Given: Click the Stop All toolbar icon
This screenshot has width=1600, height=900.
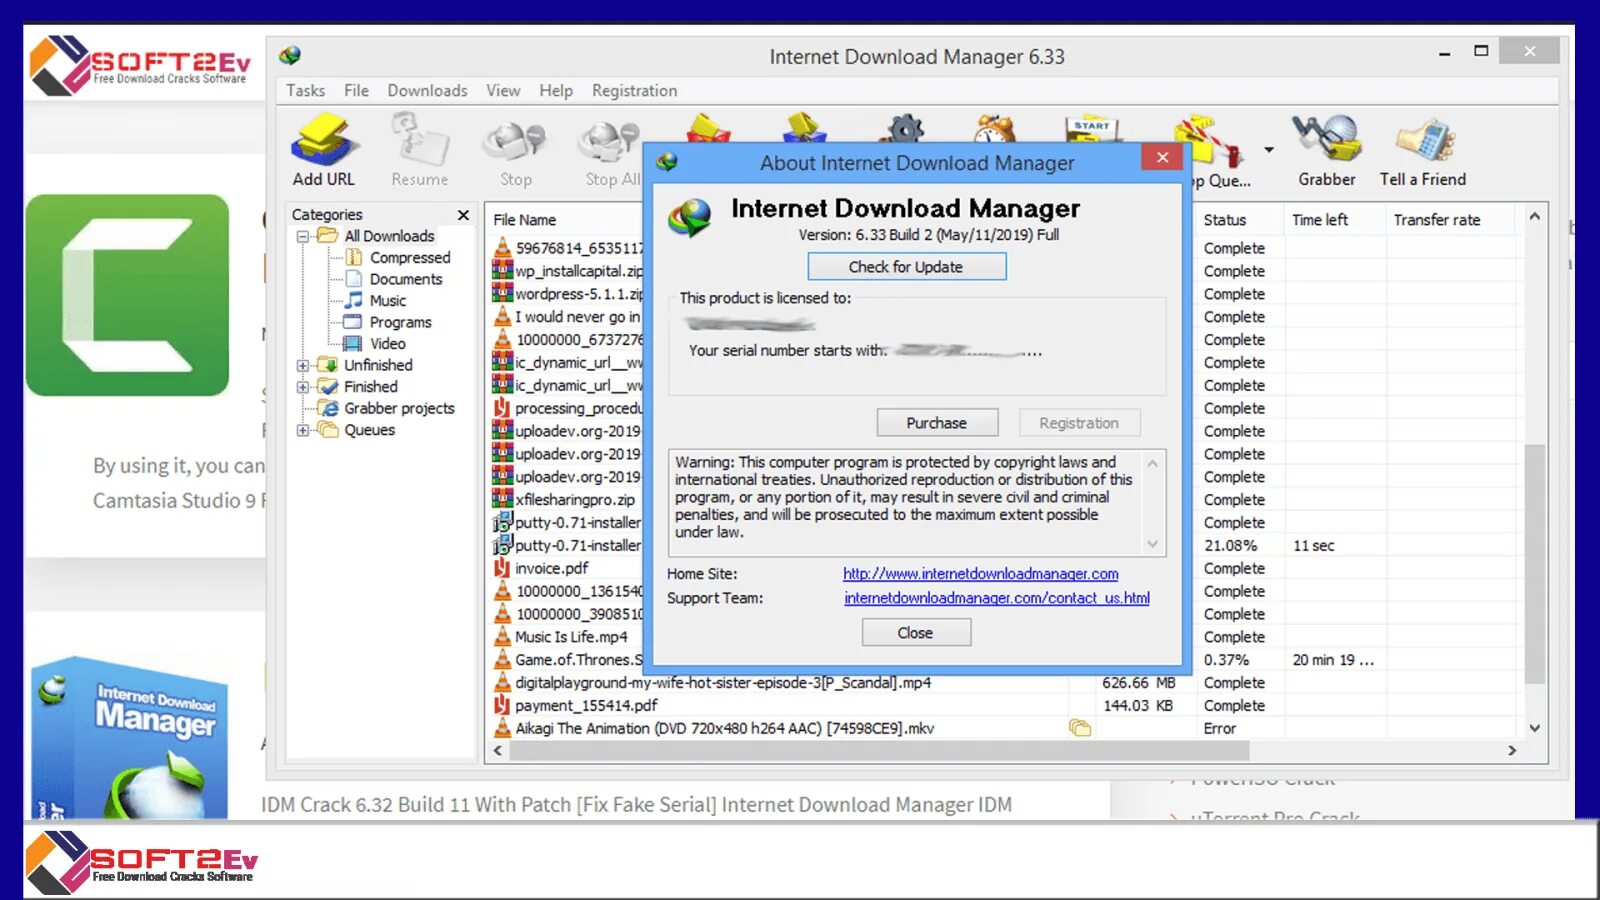Looking at the screenshot, I should click(608, 139).
